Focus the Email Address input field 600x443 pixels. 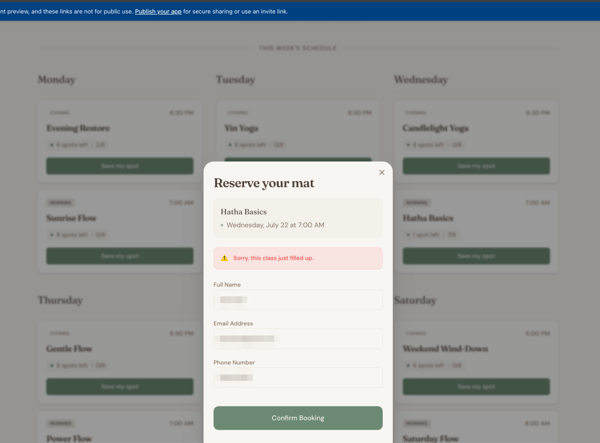[298, 339]
